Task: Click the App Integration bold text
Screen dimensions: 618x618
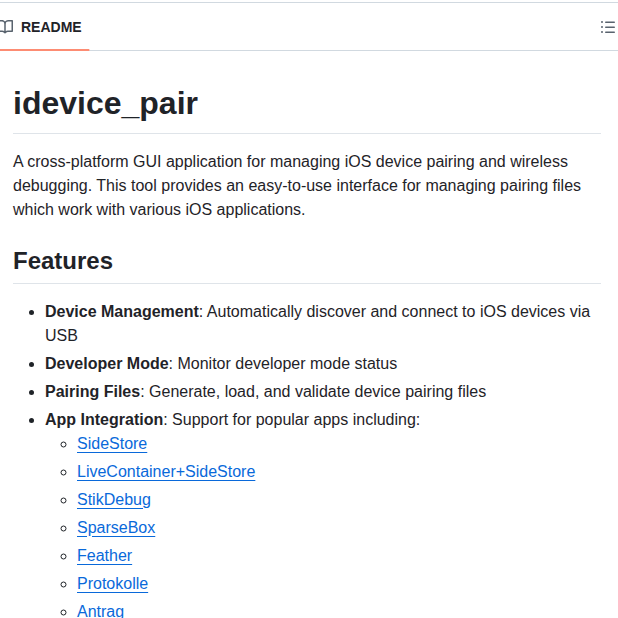Action: click(x=104, y=420)
